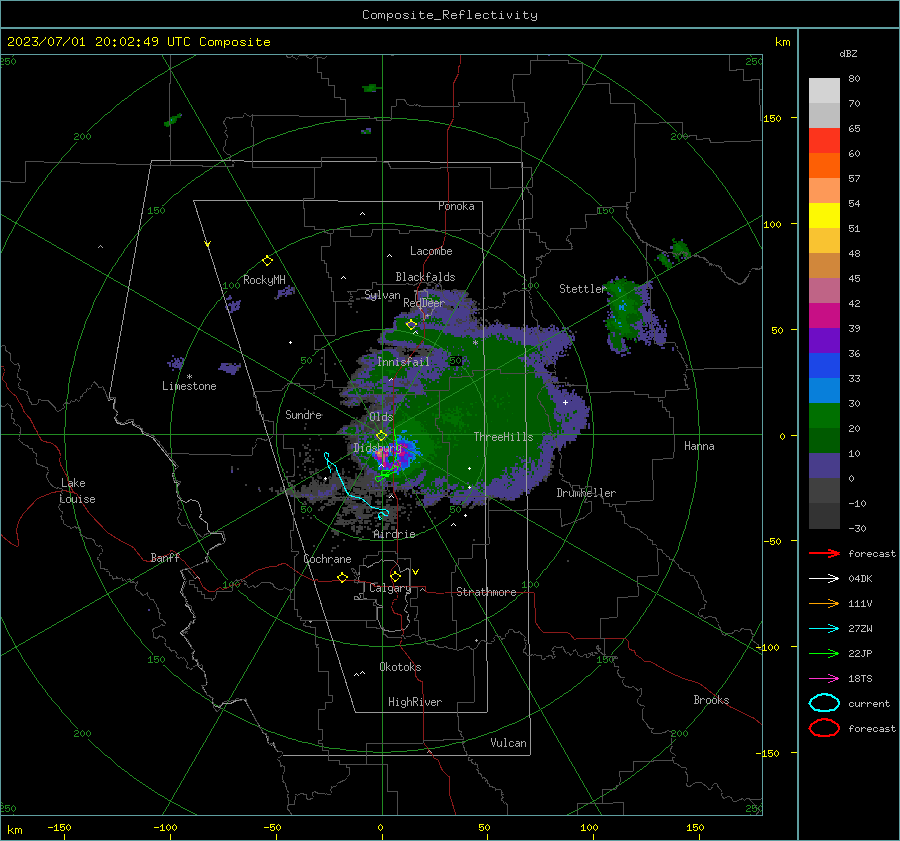Click the Hanna city label
The height and width of the screenshot is (841, 900).
click(x=699, y=446)
